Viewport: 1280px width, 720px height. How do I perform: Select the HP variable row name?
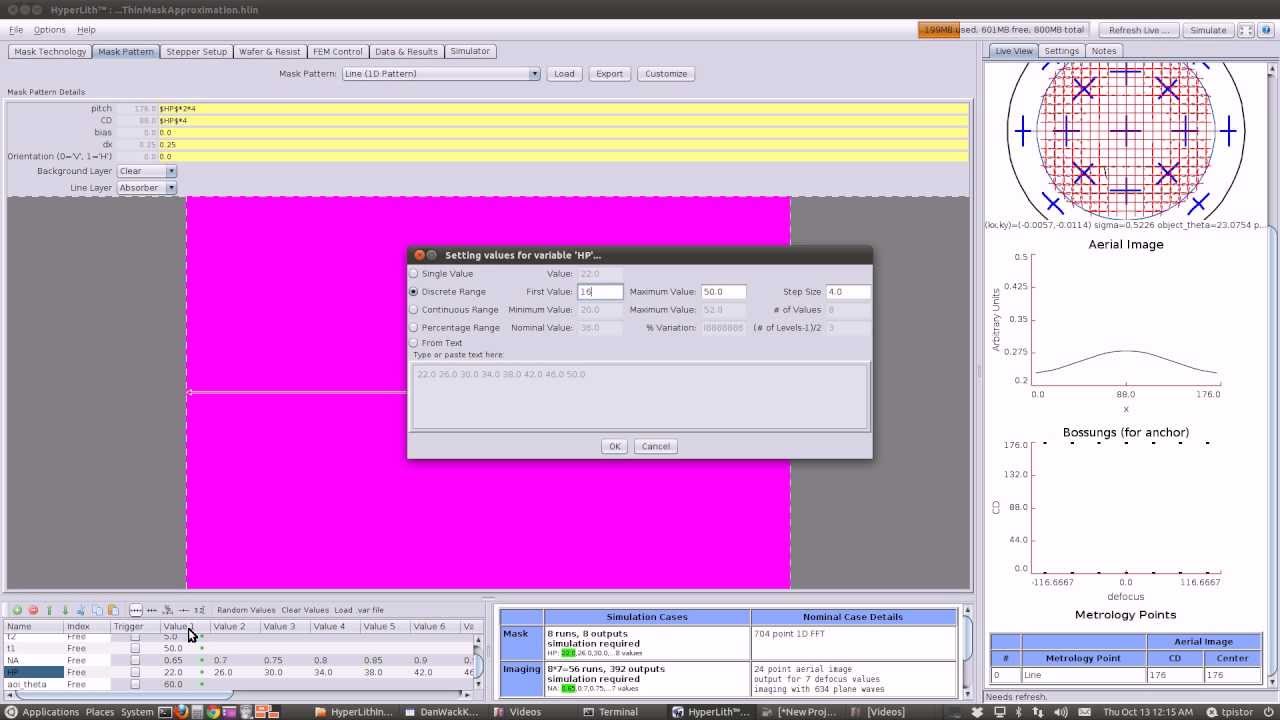tap(33, 672)
